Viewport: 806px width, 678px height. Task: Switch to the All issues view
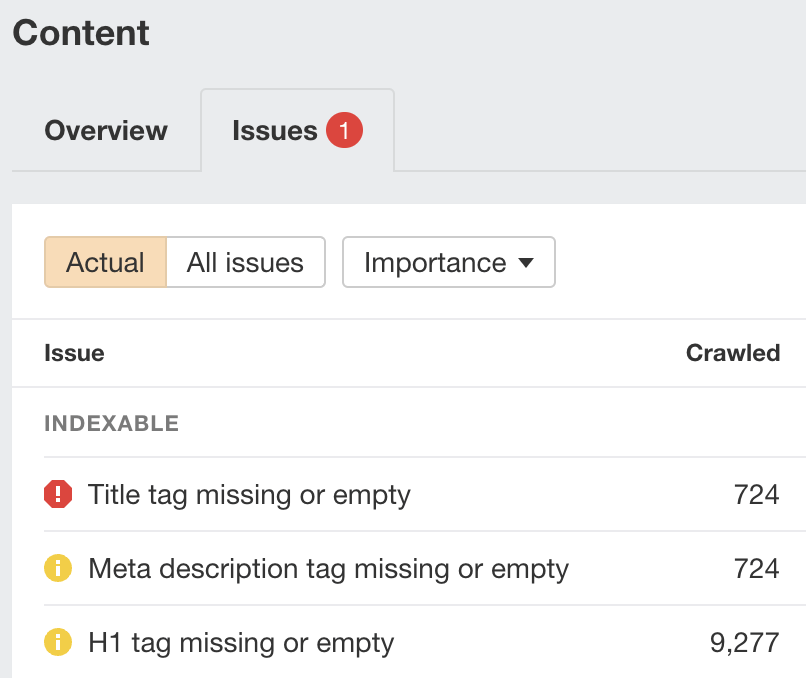click(x=244, y=262)
